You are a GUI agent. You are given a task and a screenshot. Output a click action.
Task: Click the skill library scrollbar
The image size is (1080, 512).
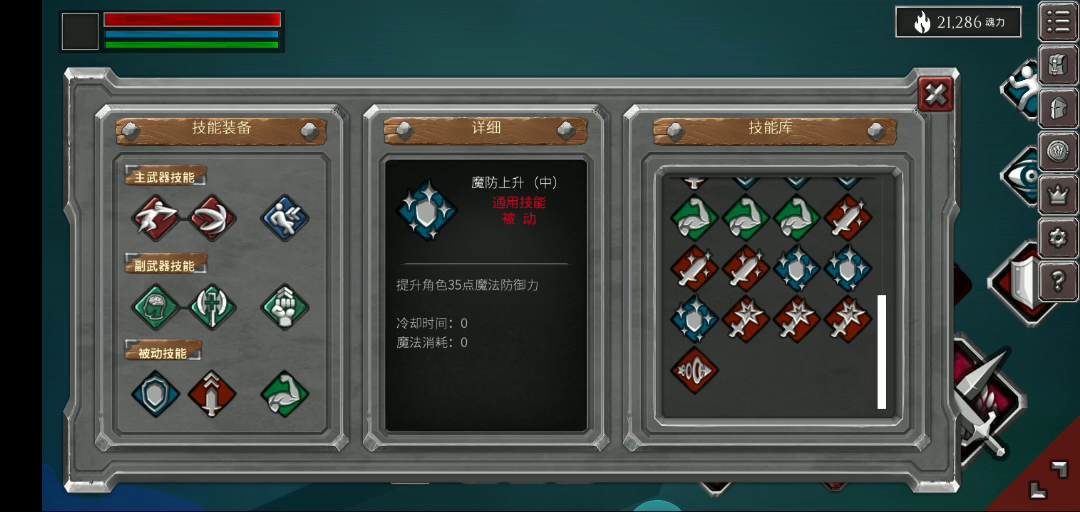point(881,351)
